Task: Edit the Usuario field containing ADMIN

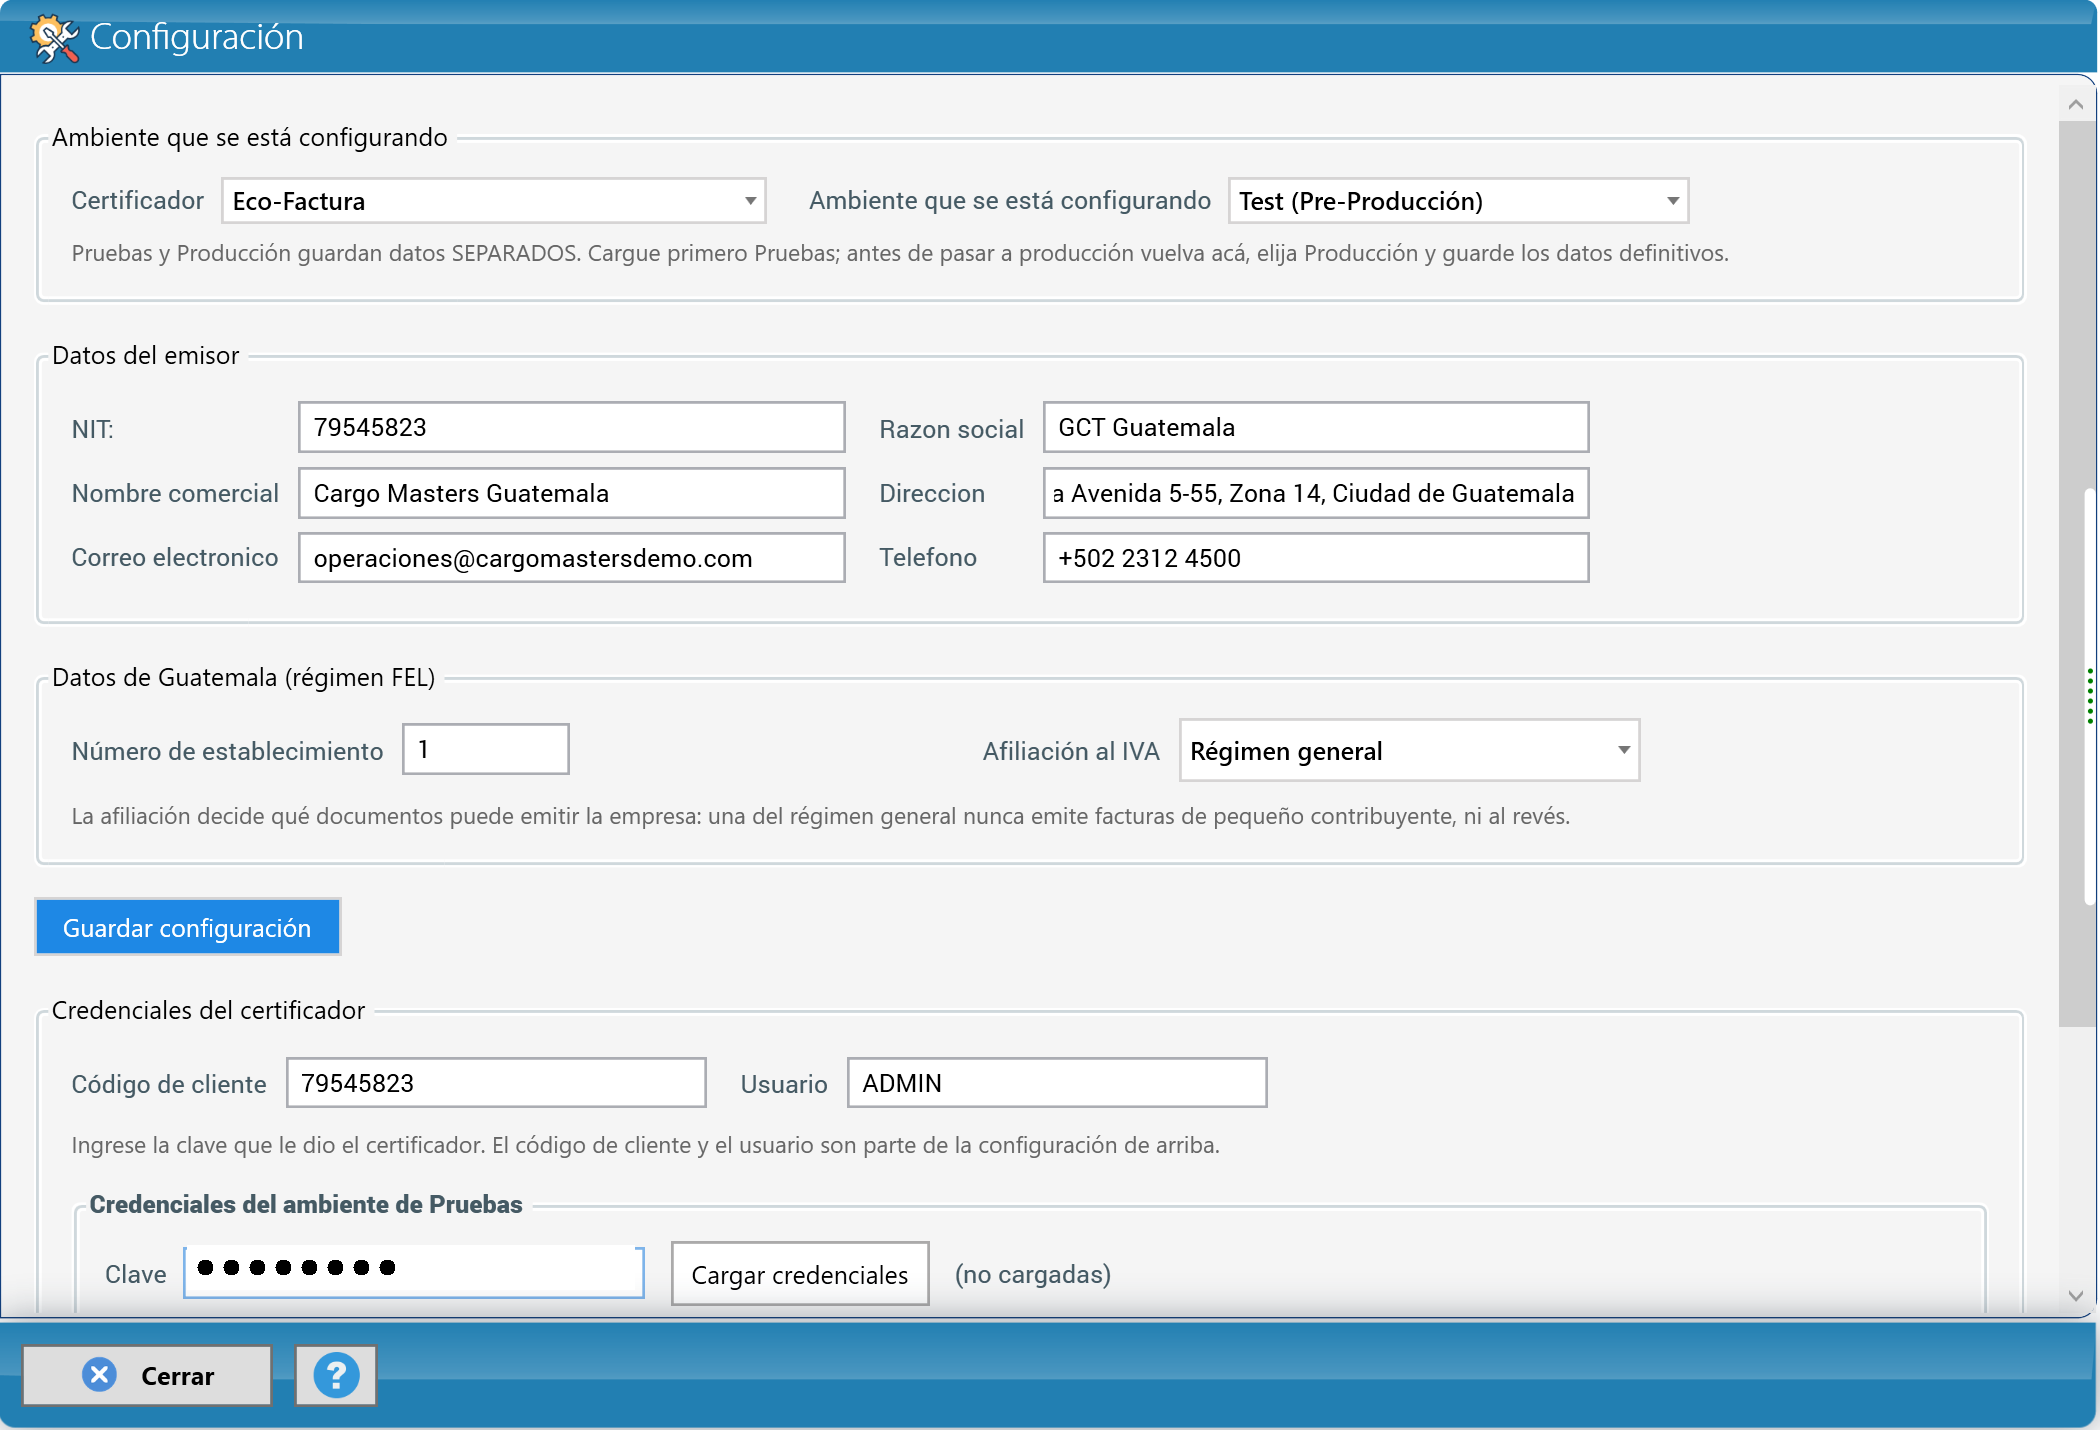Action: [x=1057, y=1083]
